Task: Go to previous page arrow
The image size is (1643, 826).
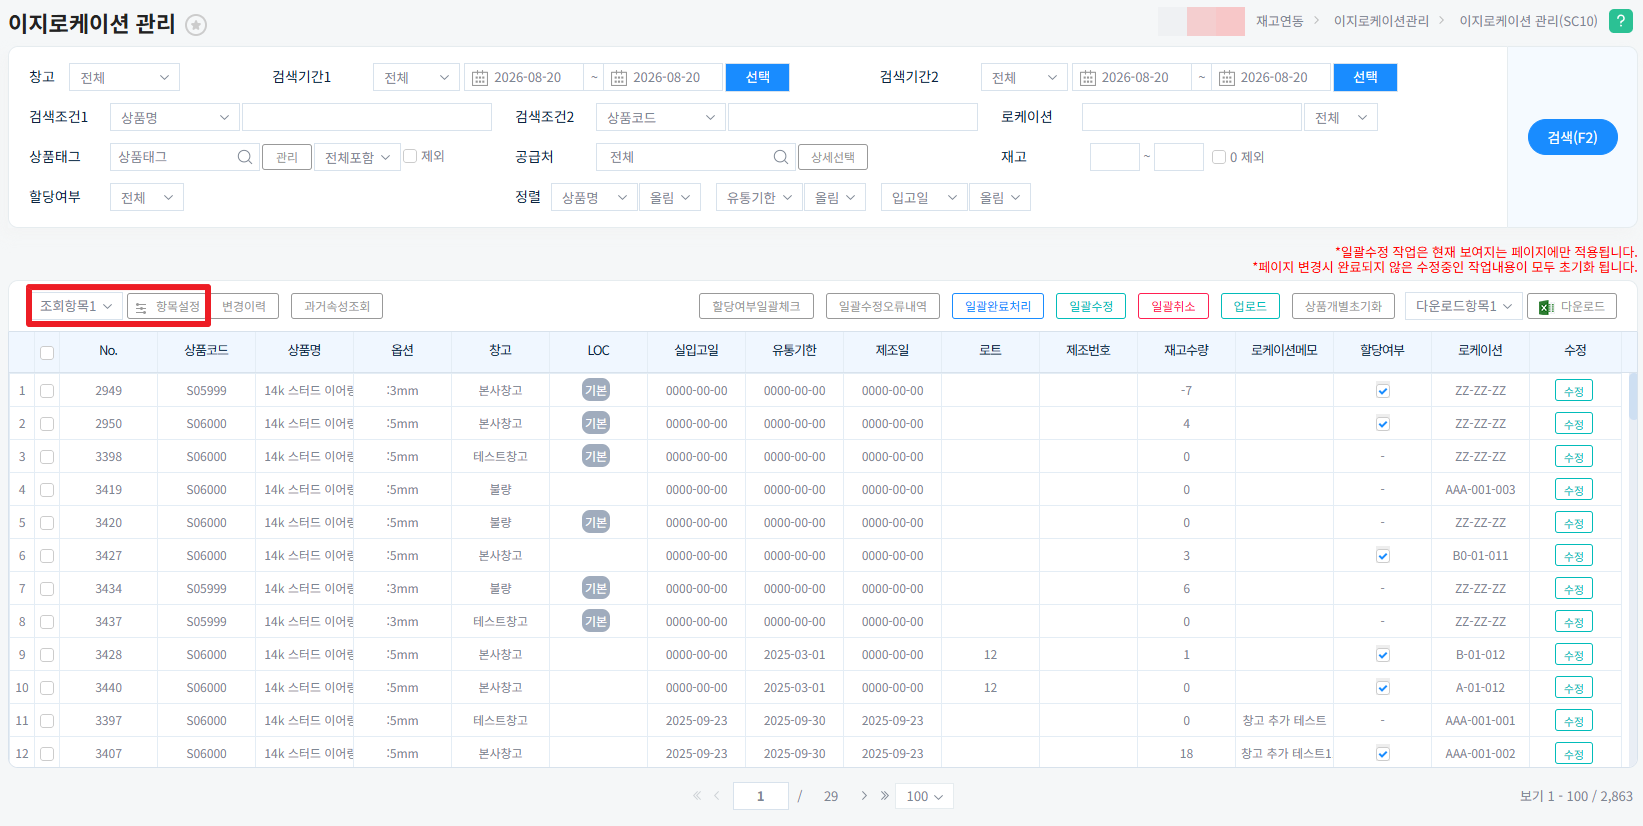Action: pyautogui.click(x=717, y=796)
